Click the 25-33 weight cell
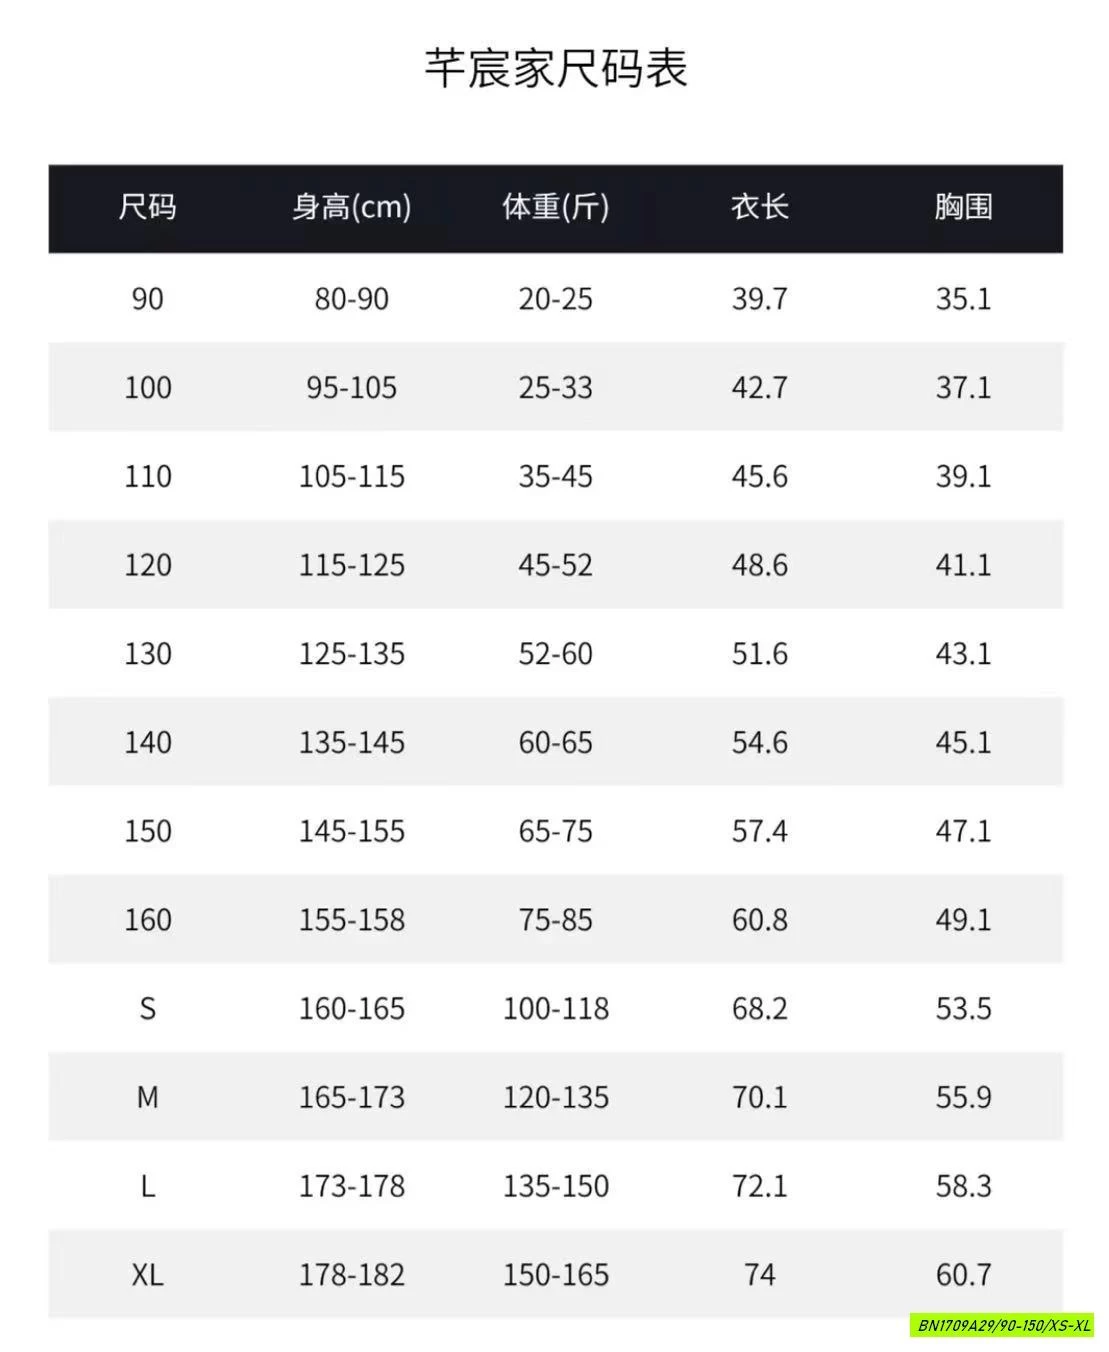This screenshot has height=1352, width=1109. pos(555,387)
